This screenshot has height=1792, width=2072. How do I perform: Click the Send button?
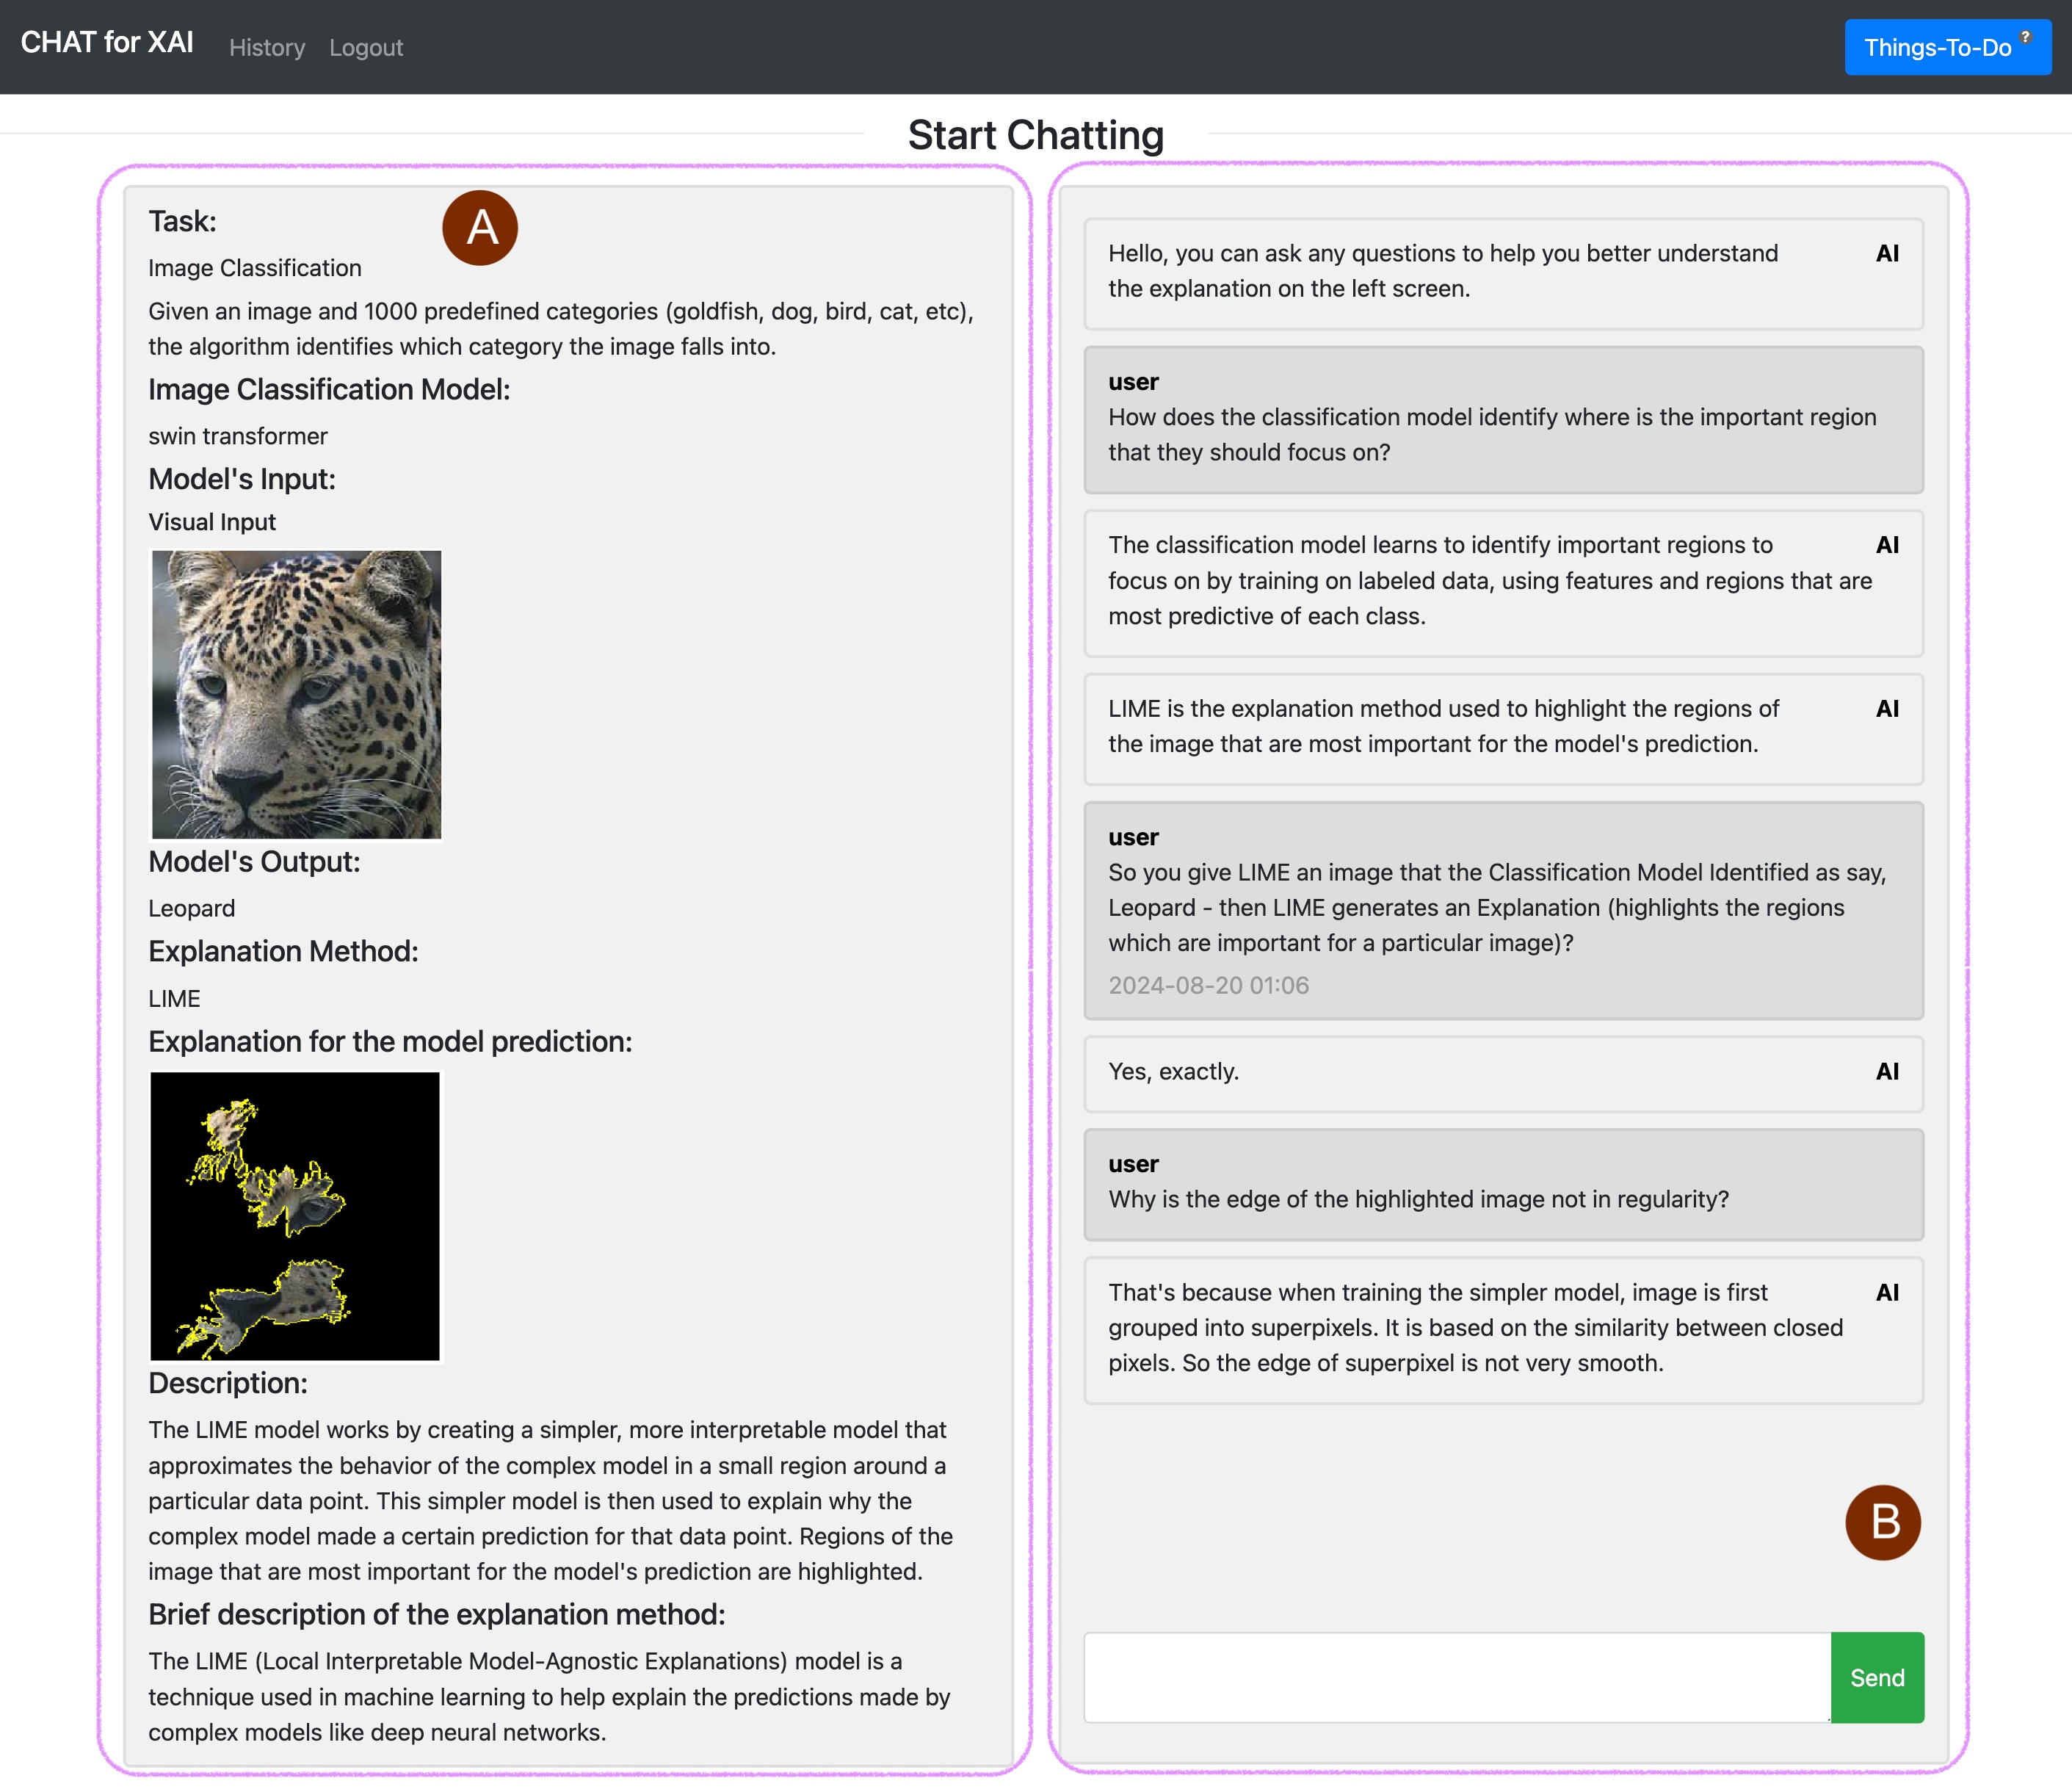pos(1877,1677)
